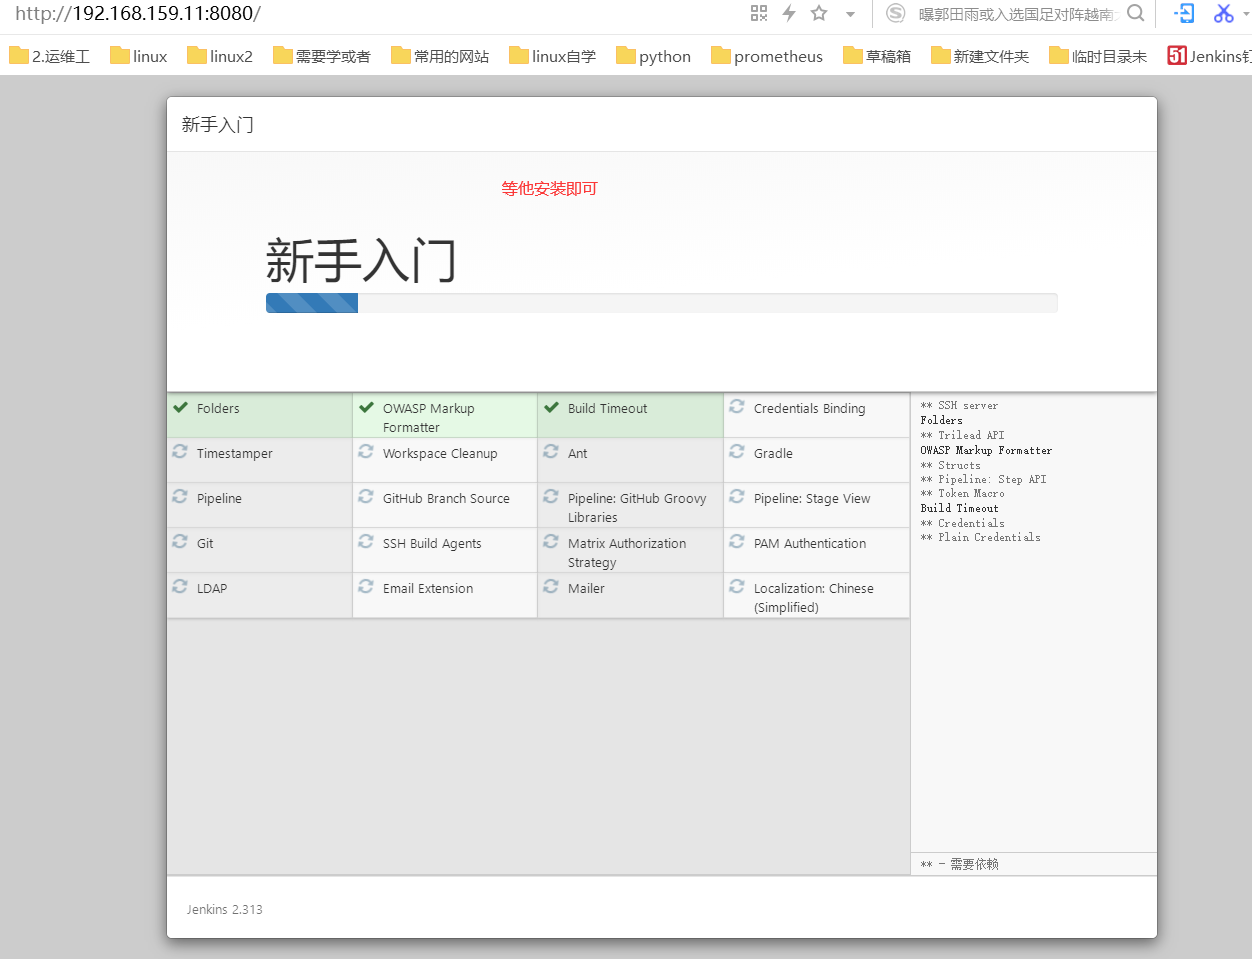The width and height of the screenshot is (1252, 959).
Task: Open the python bookmark folder
Action: coord(653,56)
